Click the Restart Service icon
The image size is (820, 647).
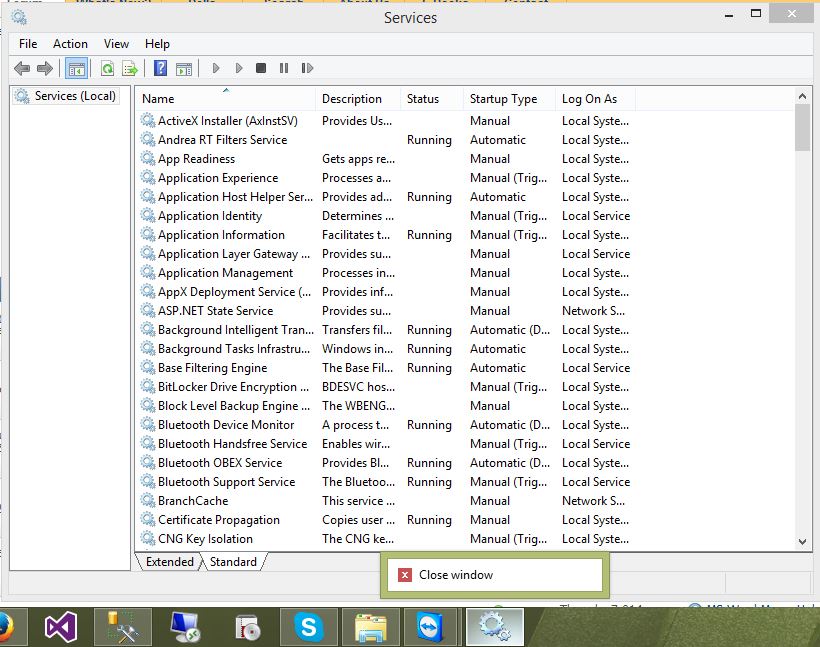[307, 68]
